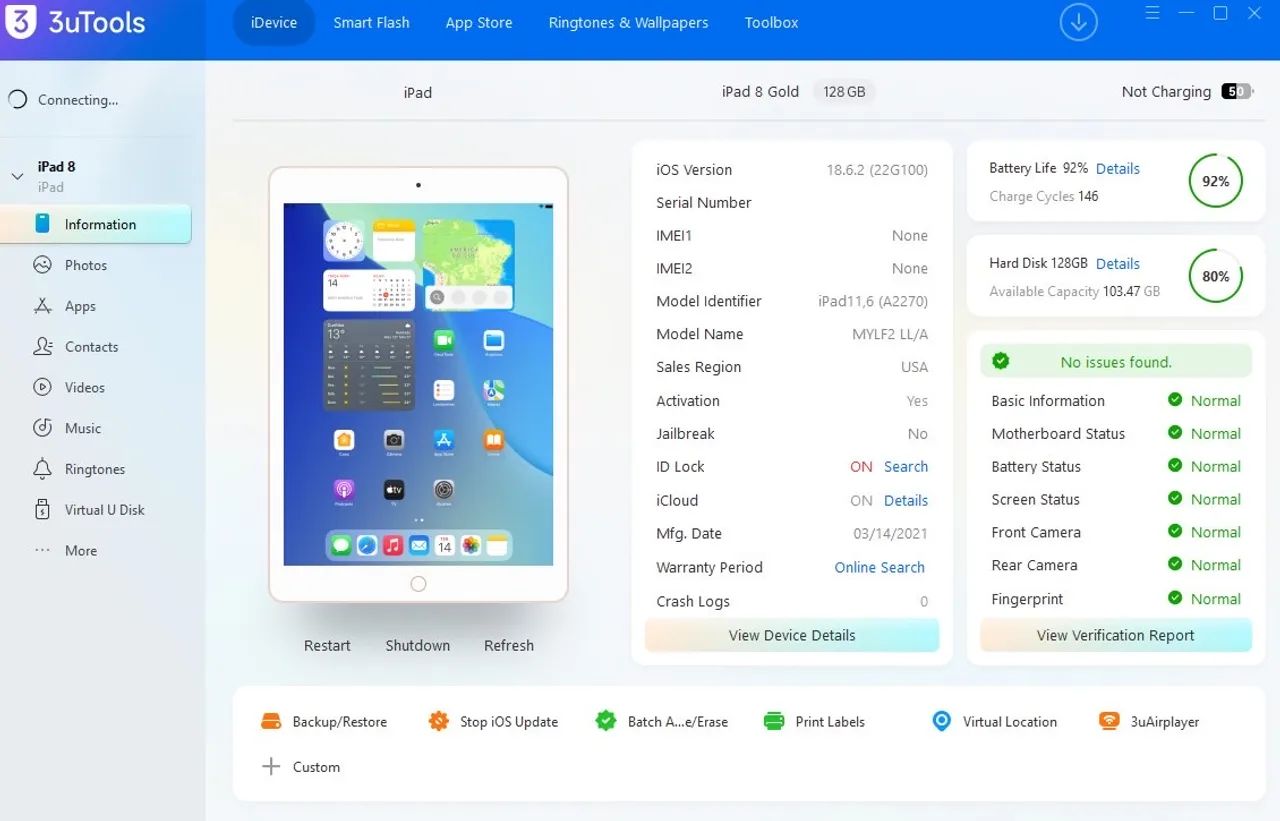
Task: Click the Shutdown button
Action: pos(418,645)
